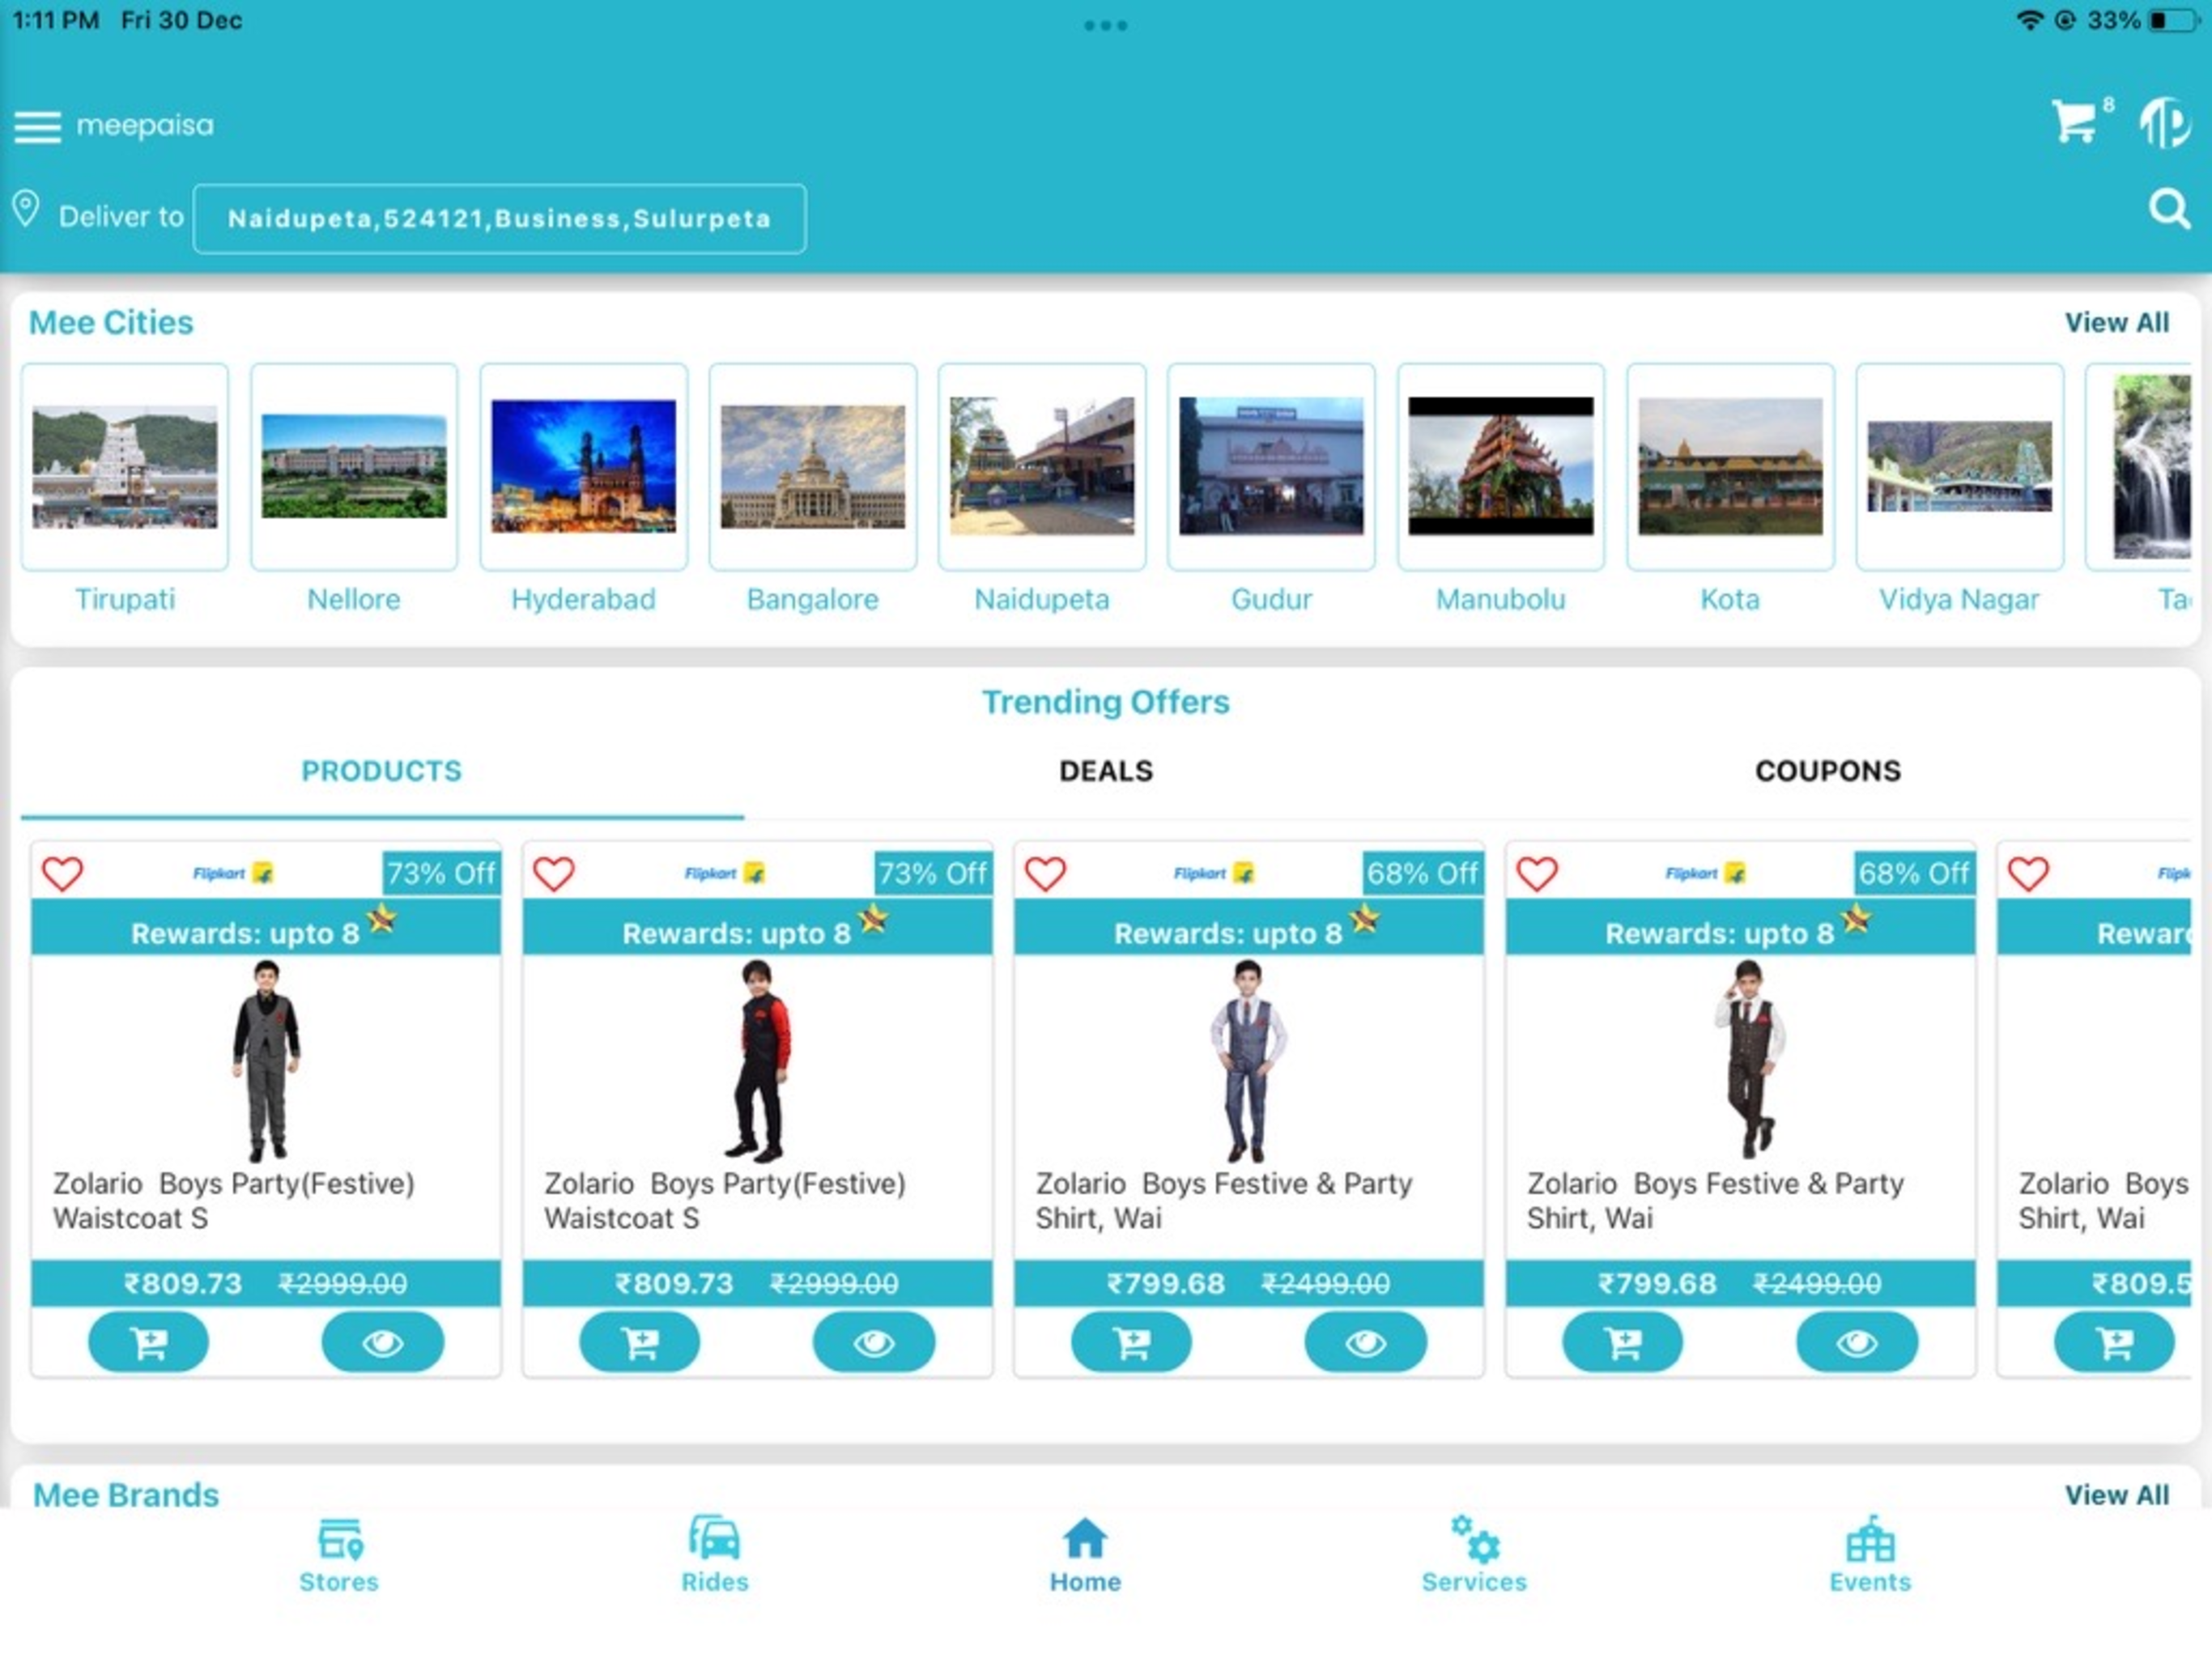Click the meepaisa brand name in header
The height and width of the screenshot is (1658, 2212).
145,125
